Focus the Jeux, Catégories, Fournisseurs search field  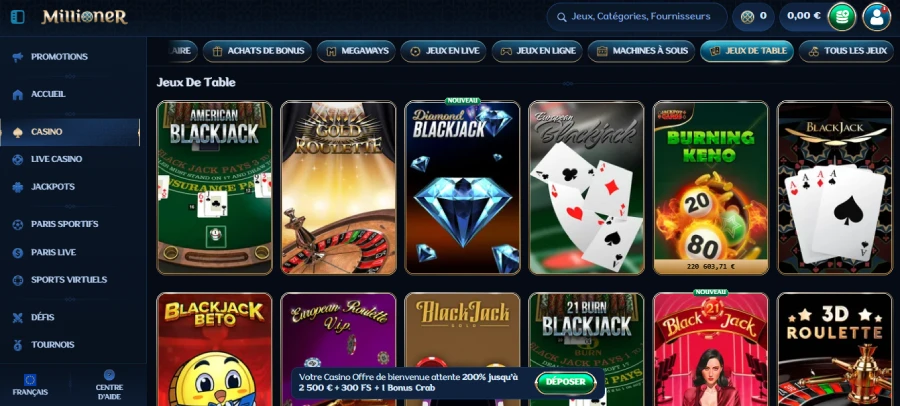click(x=637, y=17)
